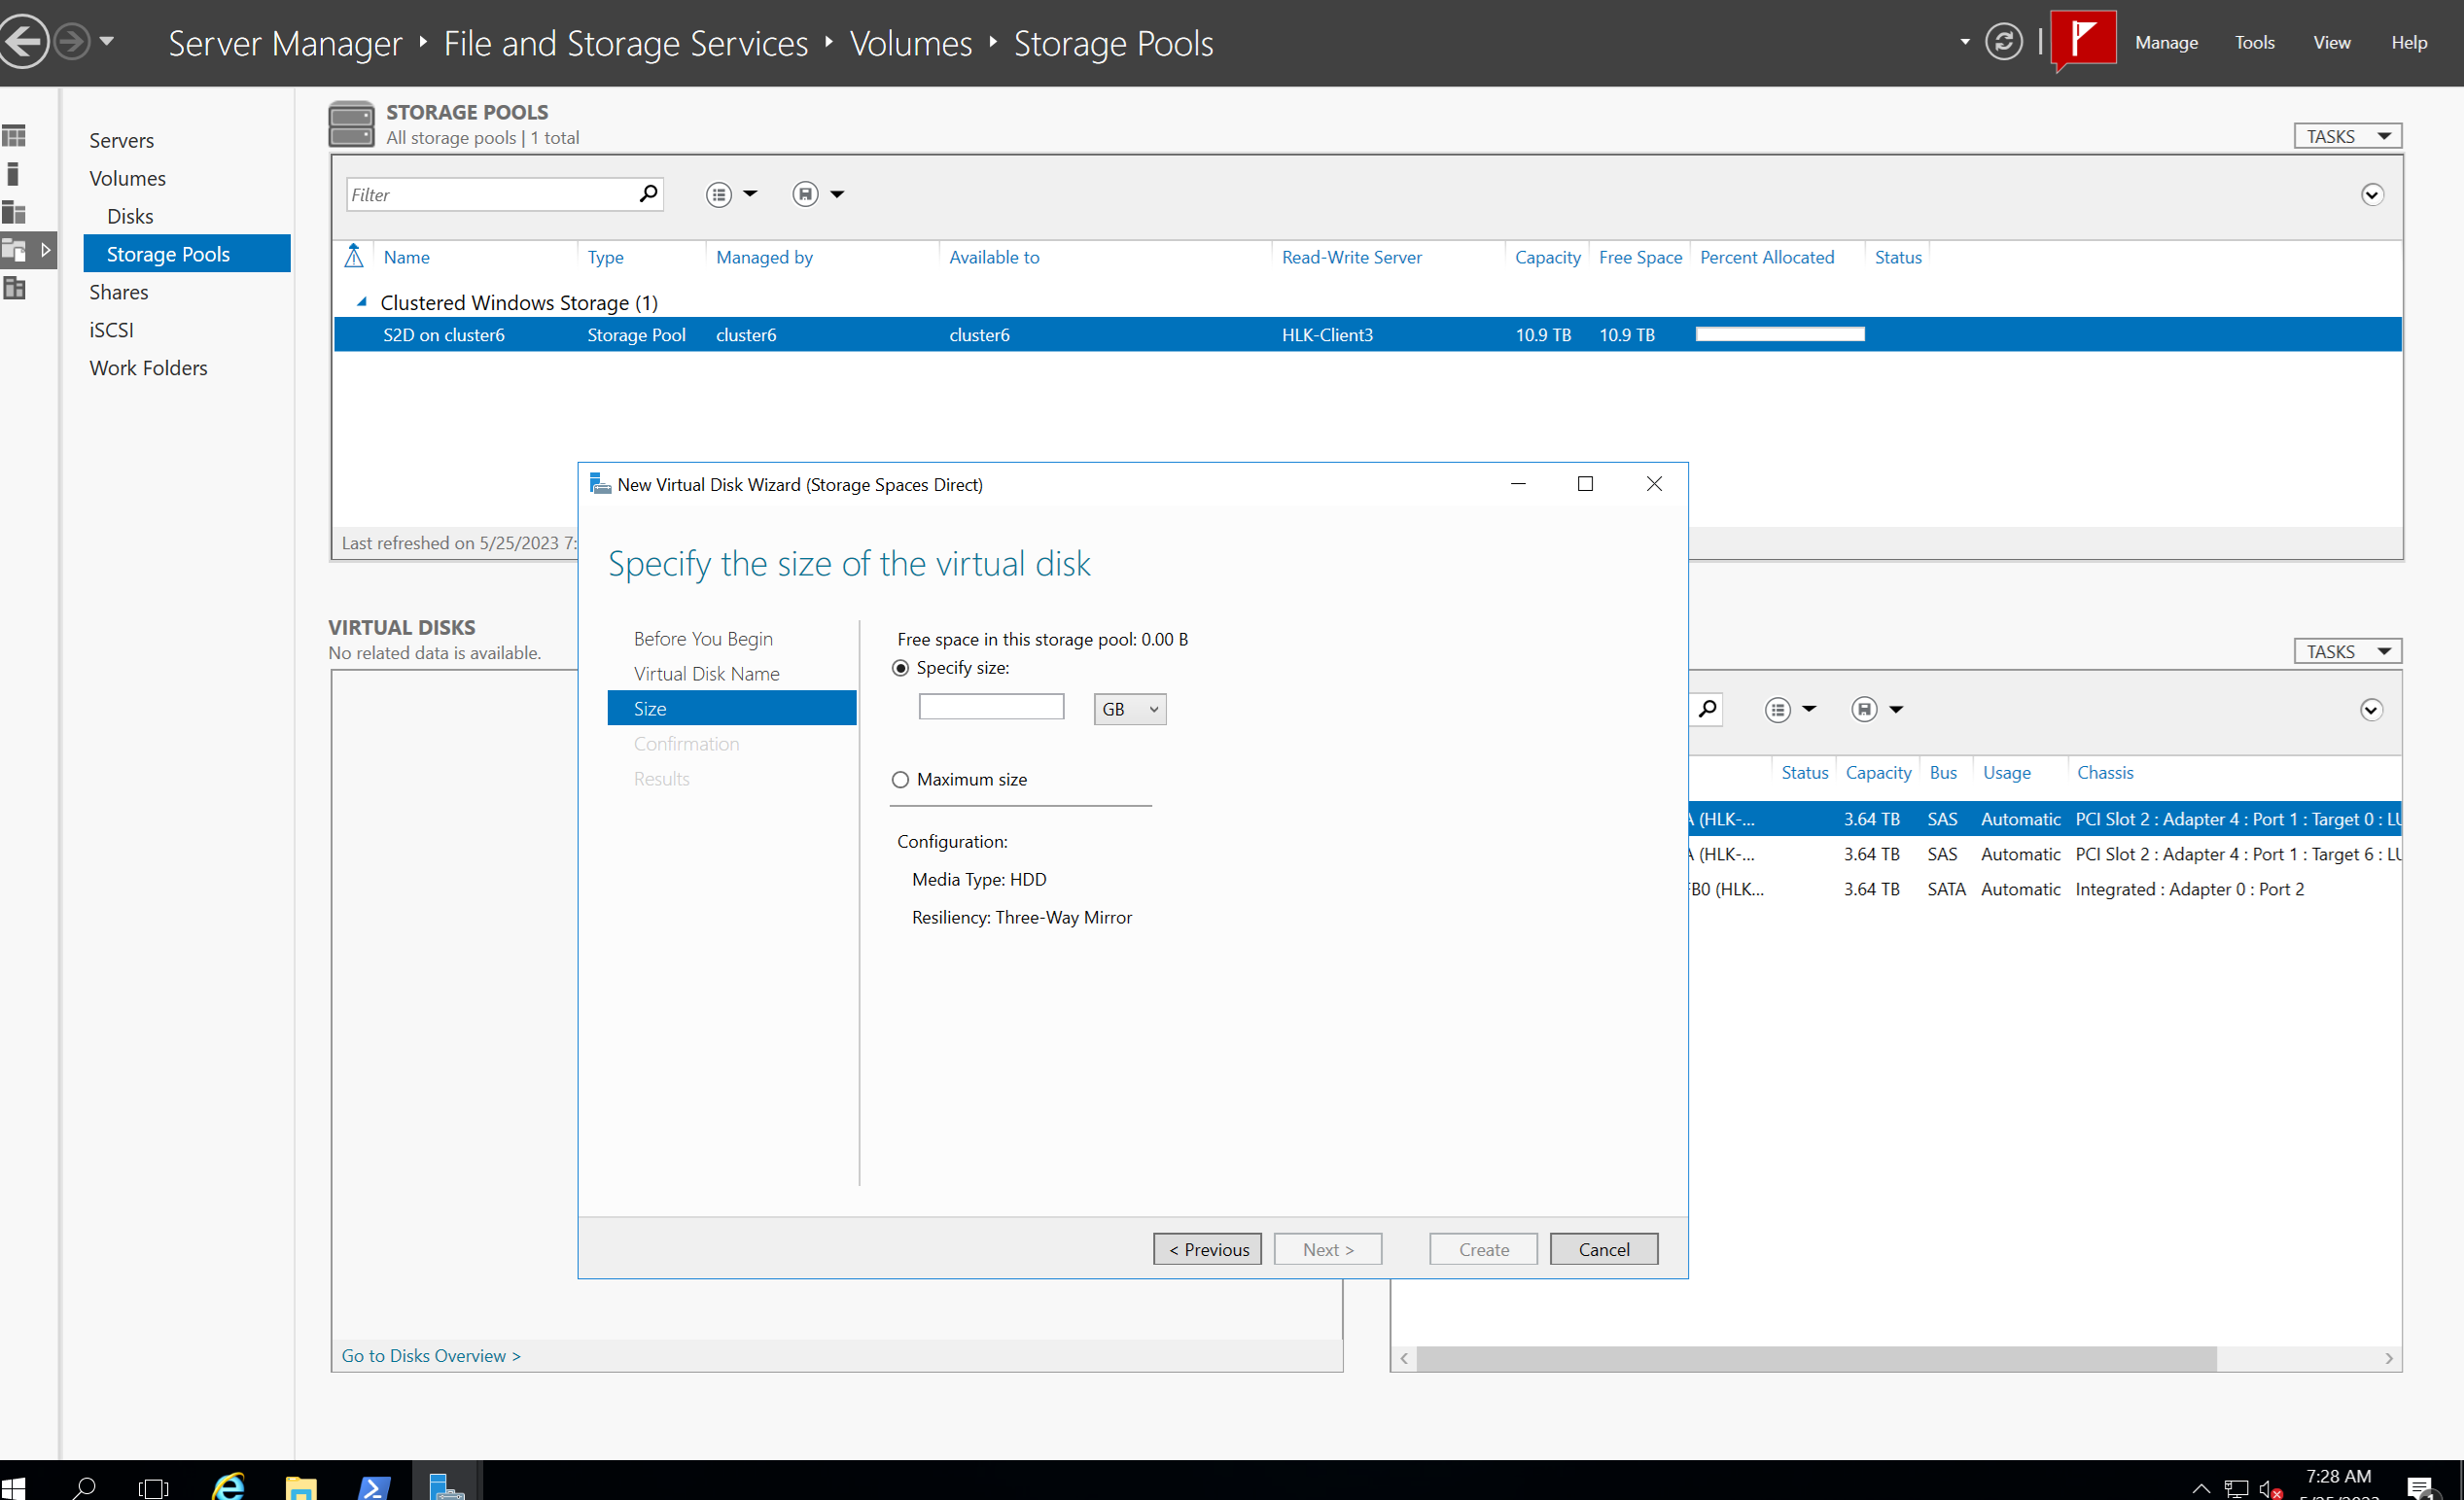Select the Maximum size option

[900, 779]
